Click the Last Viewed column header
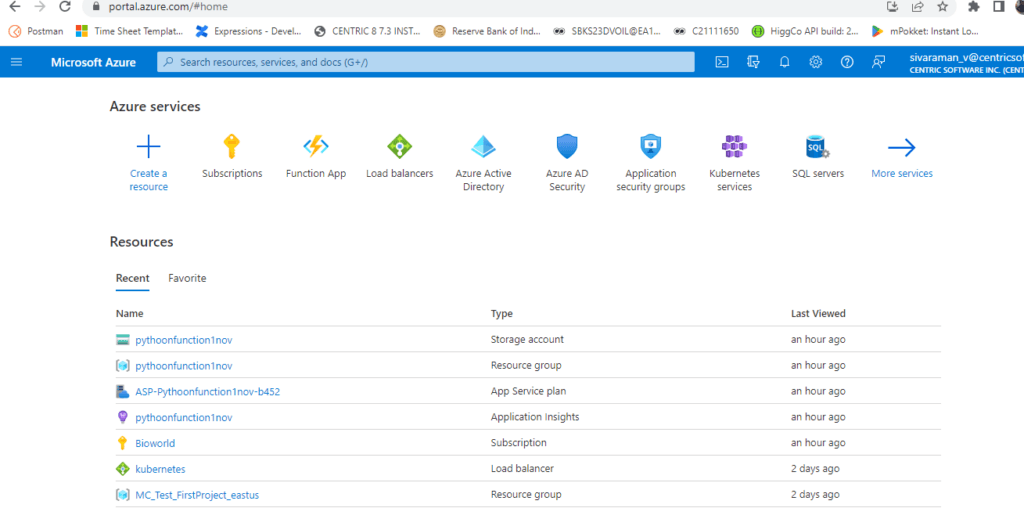The width and height of the screenshot is (1024, 508). [818, 313]
